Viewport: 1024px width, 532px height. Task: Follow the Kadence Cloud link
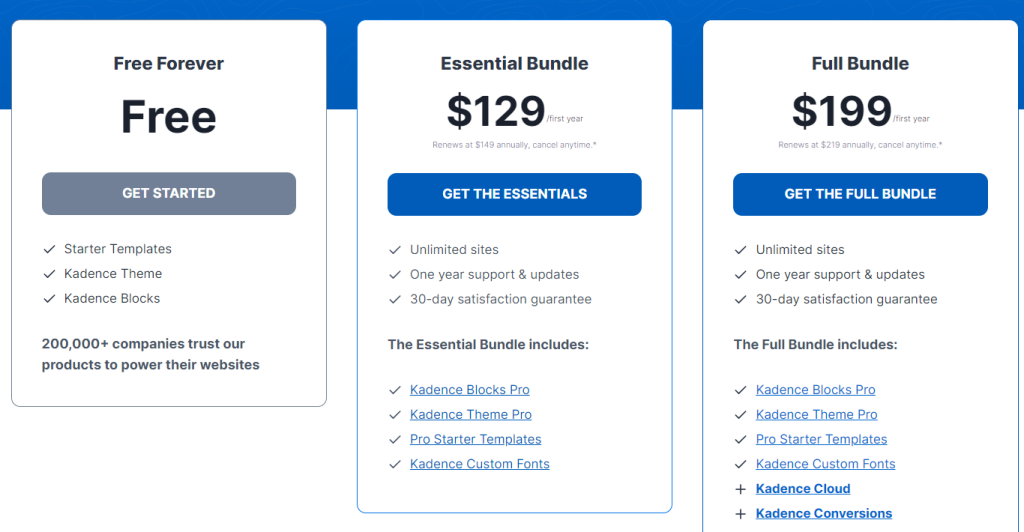pos(803,489)
